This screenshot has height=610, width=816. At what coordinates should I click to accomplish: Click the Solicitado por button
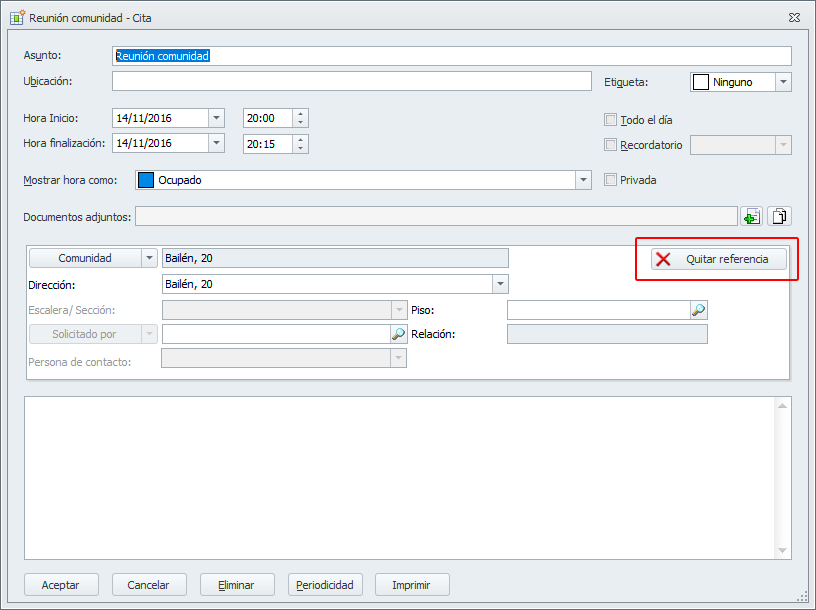(x=85, y=334)
